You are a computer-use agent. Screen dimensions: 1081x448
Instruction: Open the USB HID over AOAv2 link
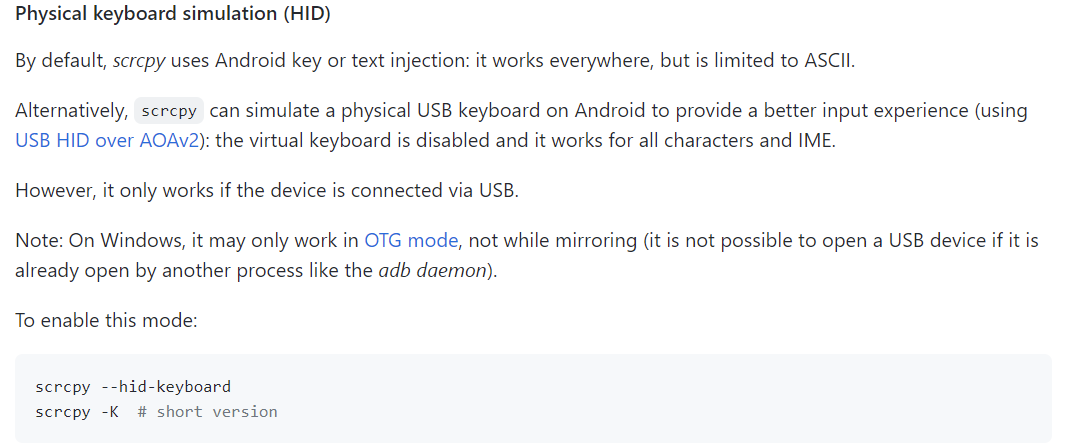(x=107, y=140)
